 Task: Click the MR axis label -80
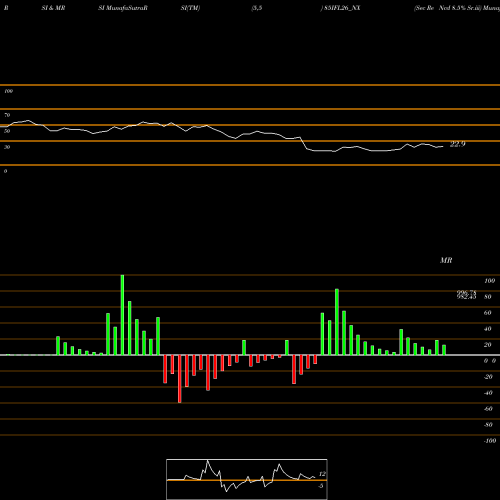coord(488,425)
